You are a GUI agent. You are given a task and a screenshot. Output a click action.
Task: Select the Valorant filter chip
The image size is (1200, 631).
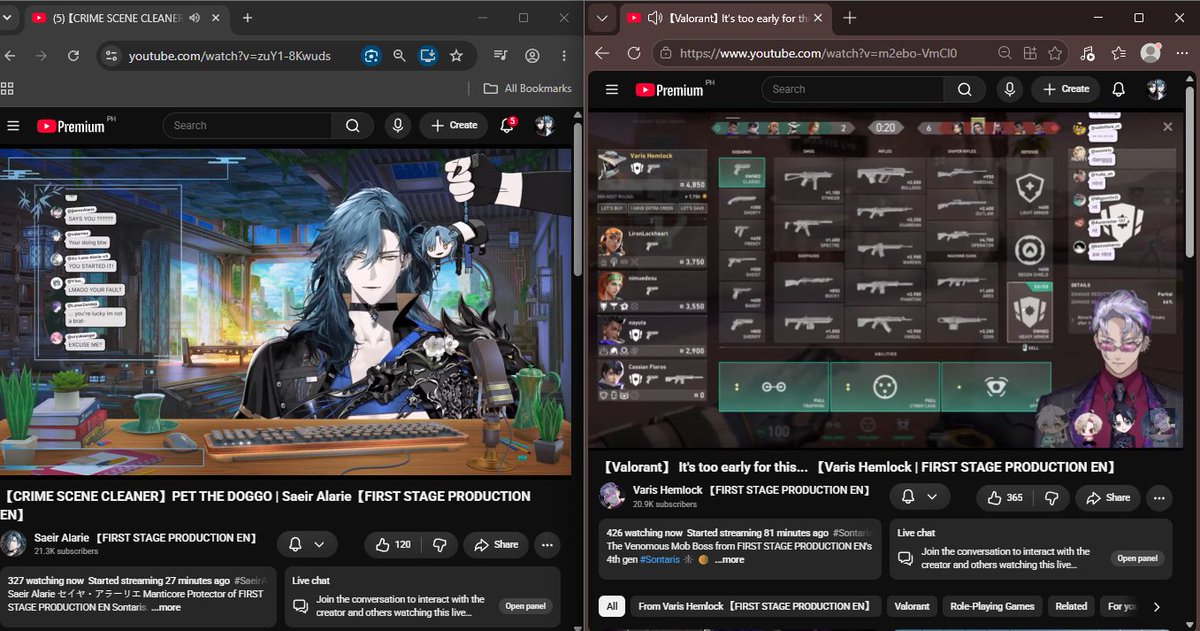(912, 606)
